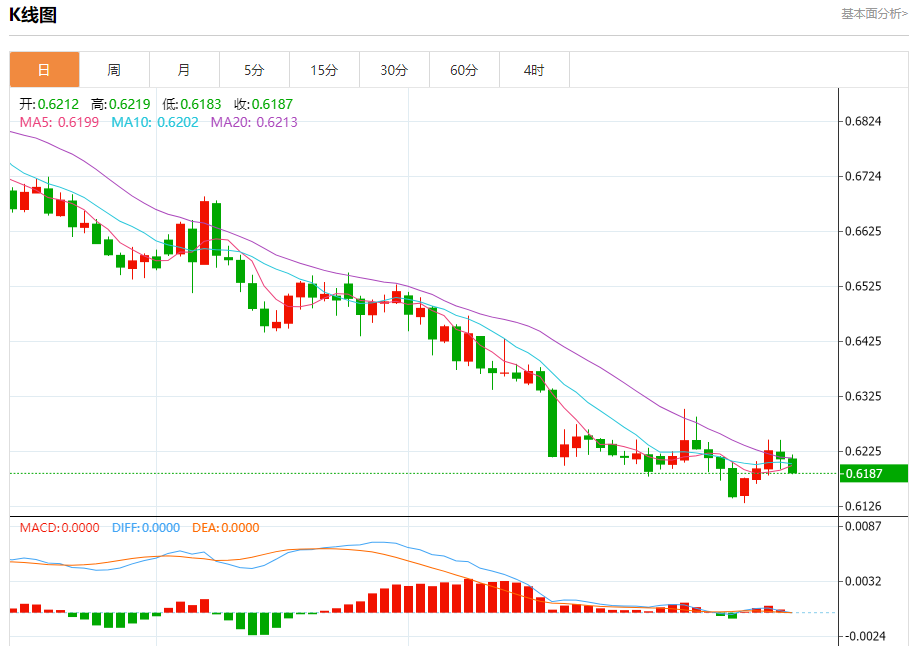Click the low price 低:0.6183

192,104
